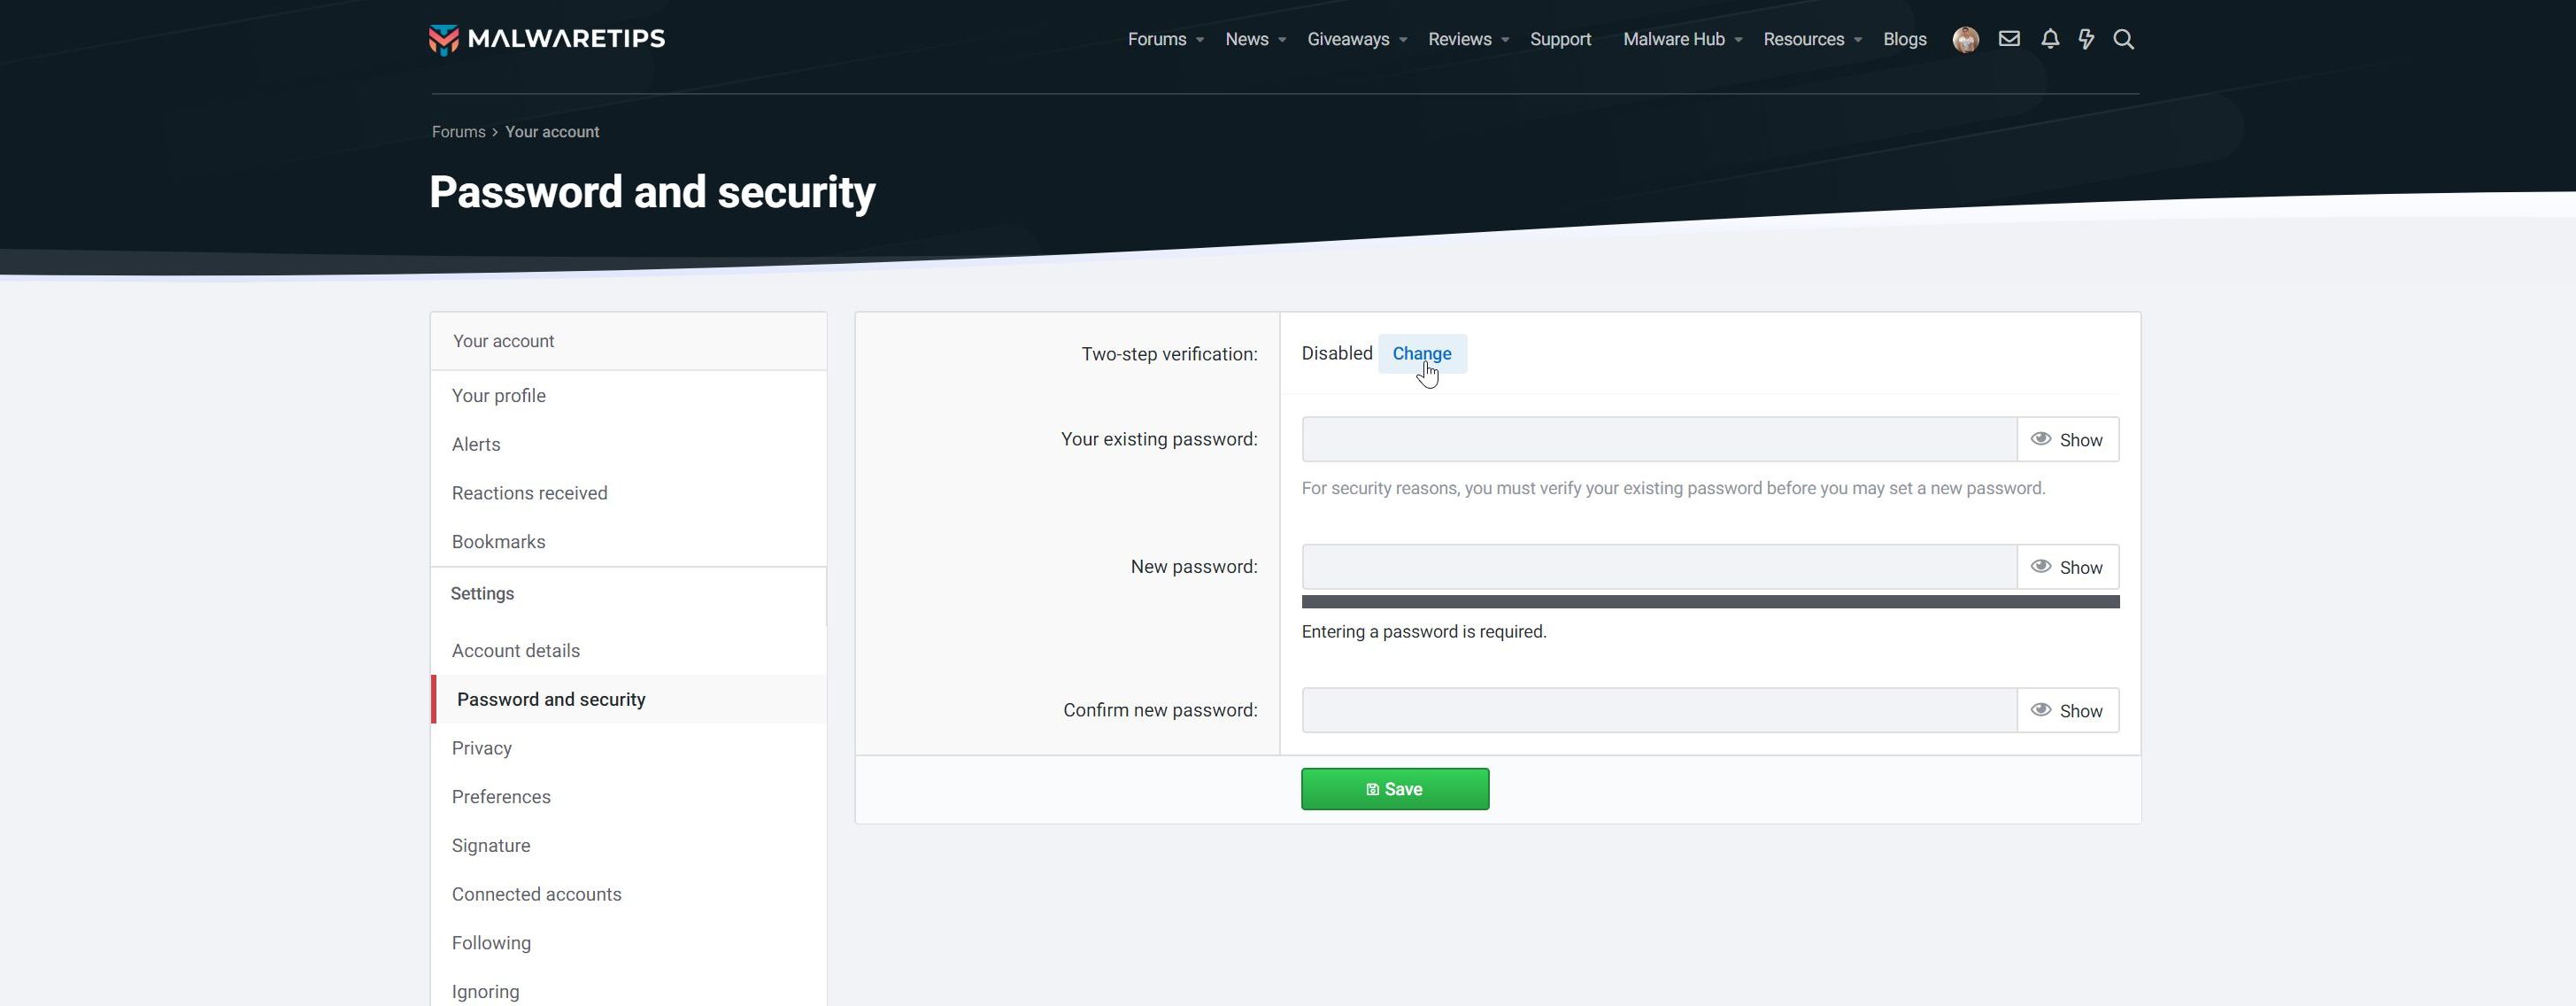Click the MalwareTips logo
Screen dimensions: 2576x1006
click(x=546, y=39)
